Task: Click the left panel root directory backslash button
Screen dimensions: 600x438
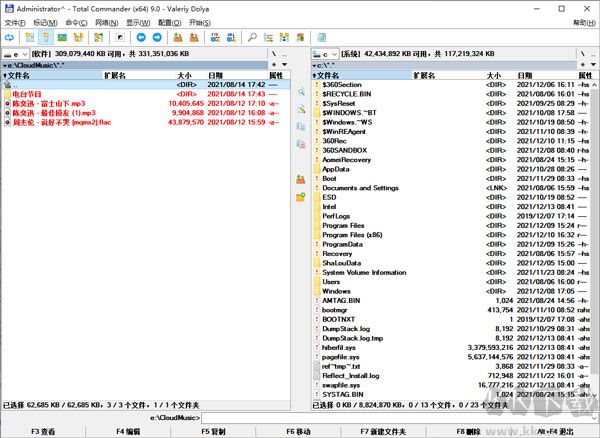Action: (x=274, y=54)
